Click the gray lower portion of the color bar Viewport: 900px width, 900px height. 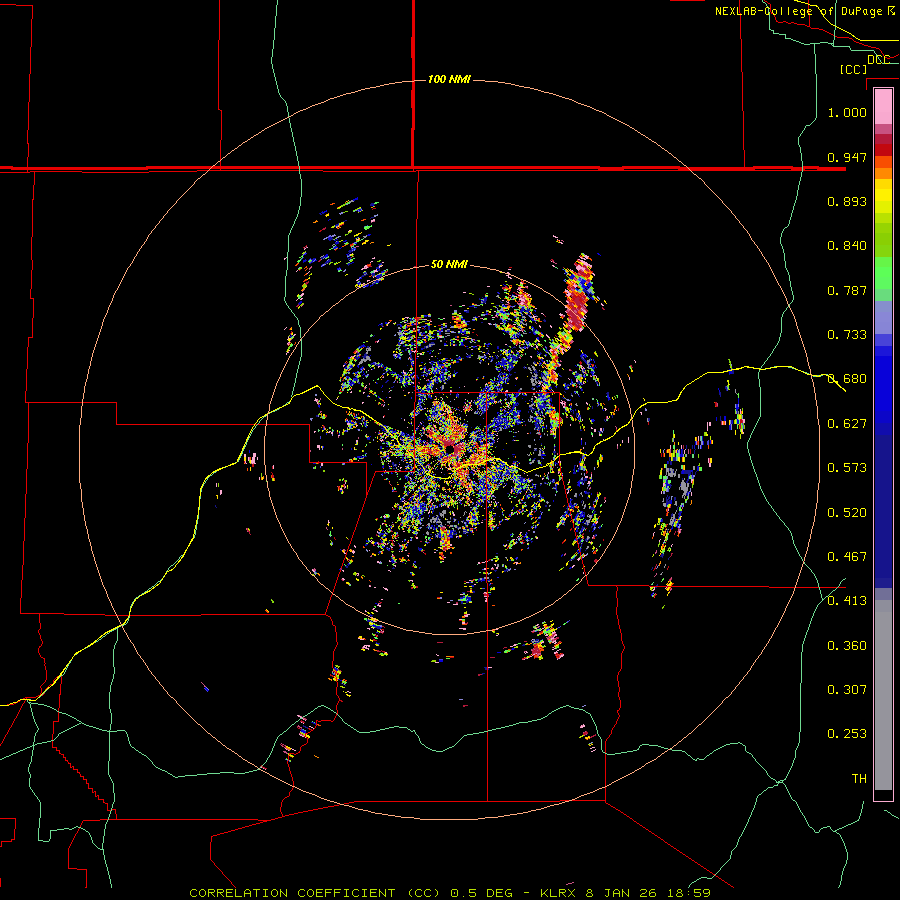pos(883,695)
